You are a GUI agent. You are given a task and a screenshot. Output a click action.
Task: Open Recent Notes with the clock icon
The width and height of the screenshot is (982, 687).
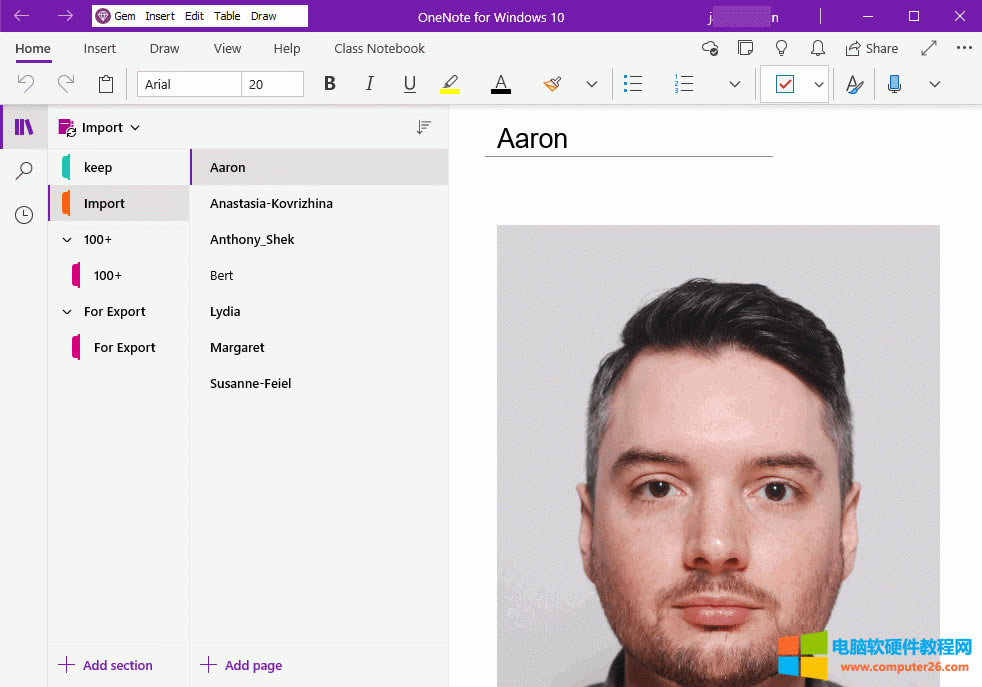[23, 214]
